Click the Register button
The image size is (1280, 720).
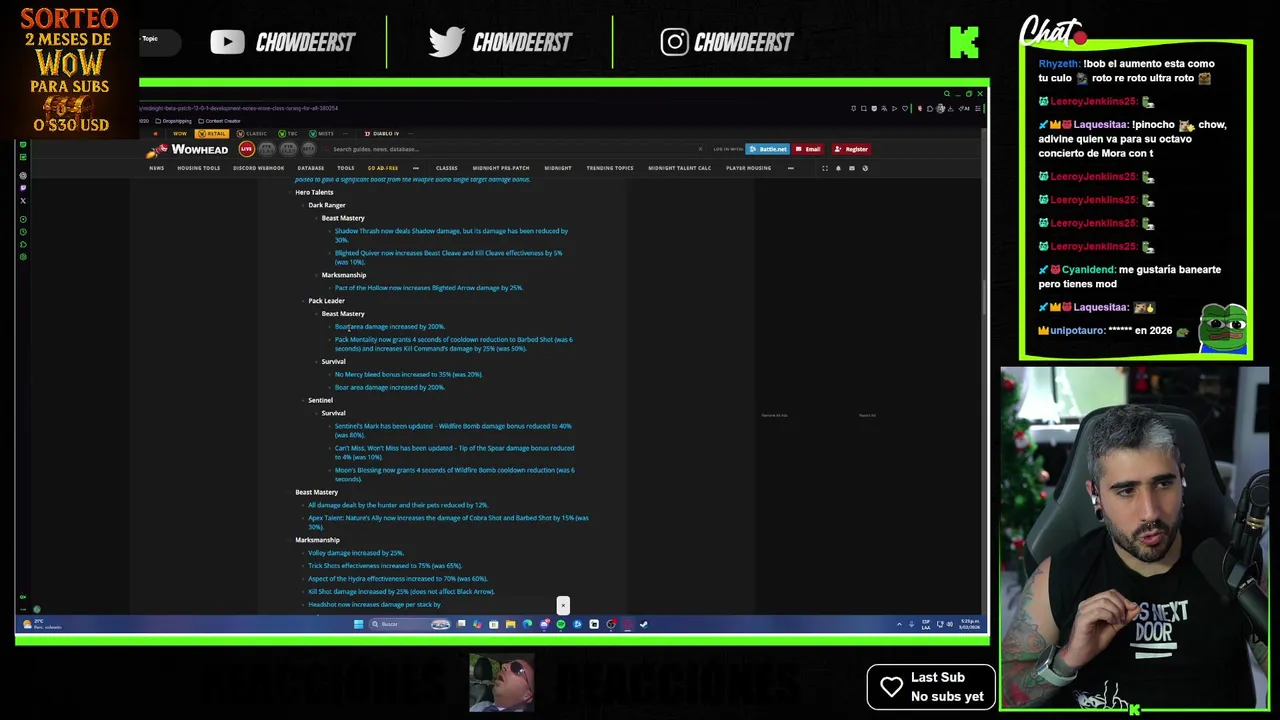point(851,149)
